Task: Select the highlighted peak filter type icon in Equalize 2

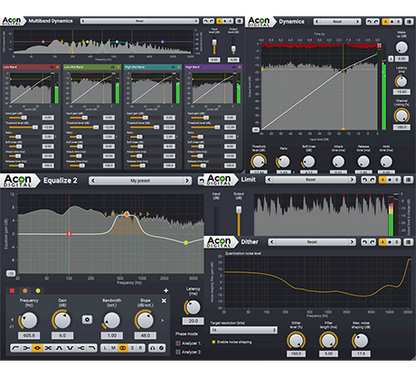Action: click(37, 348)
